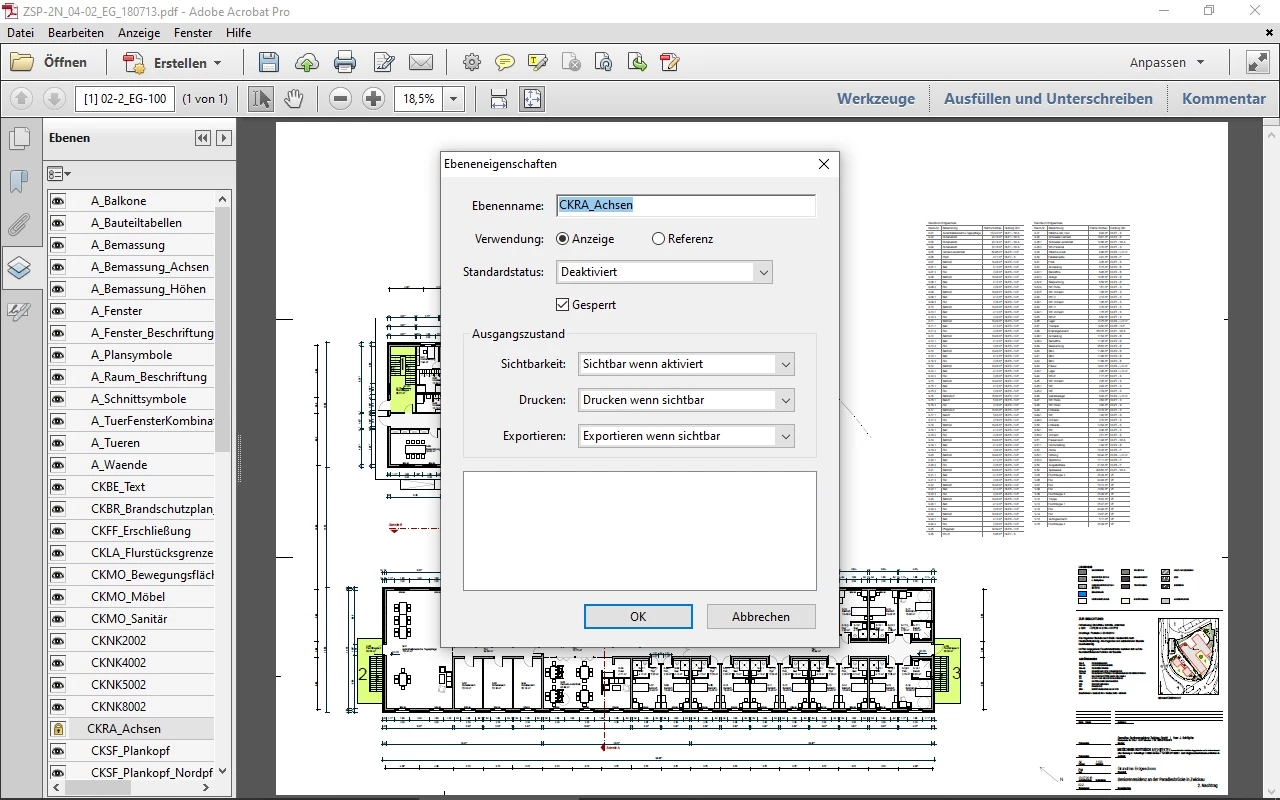Click the zoom in plus icon
The image size is (1280, 800).
tap(373, 99)
